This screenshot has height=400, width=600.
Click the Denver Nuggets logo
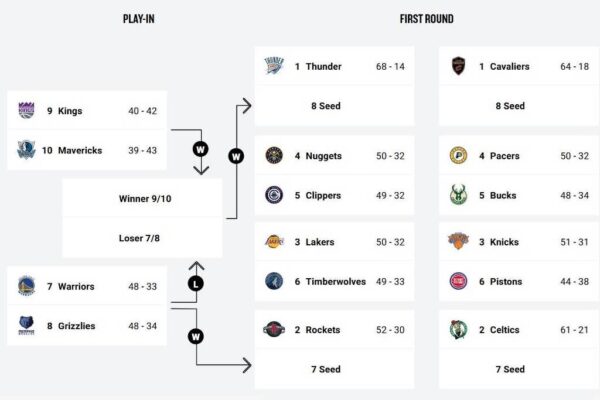274,156
